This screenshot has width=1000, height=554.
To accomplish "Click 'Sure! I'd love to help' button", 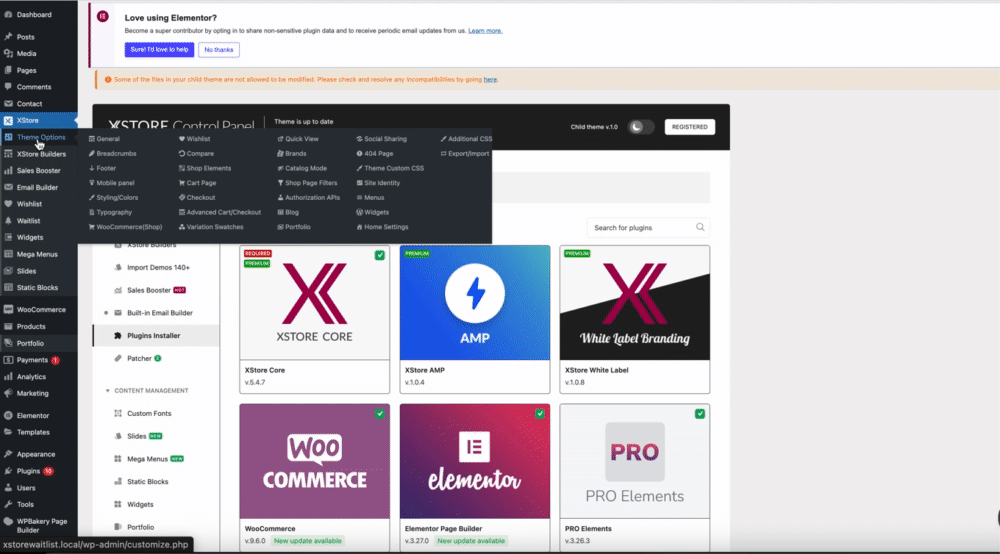I will pos(159,50).
